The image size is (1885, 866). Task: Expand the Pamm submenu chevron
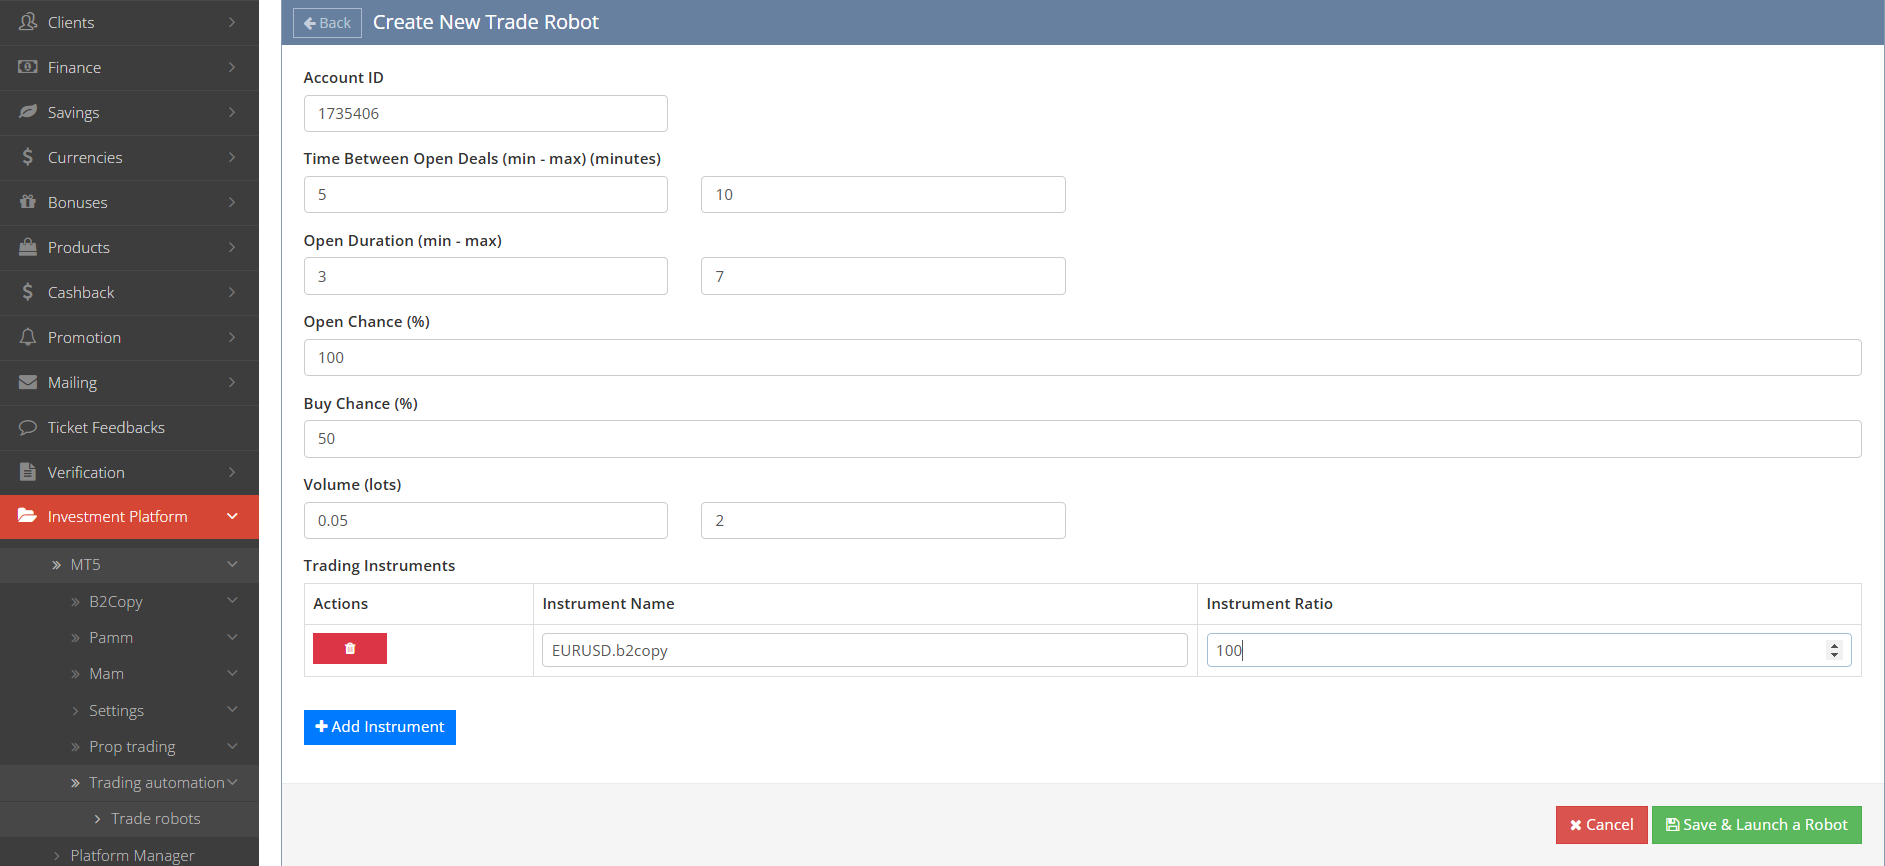[x=232, y=637]
